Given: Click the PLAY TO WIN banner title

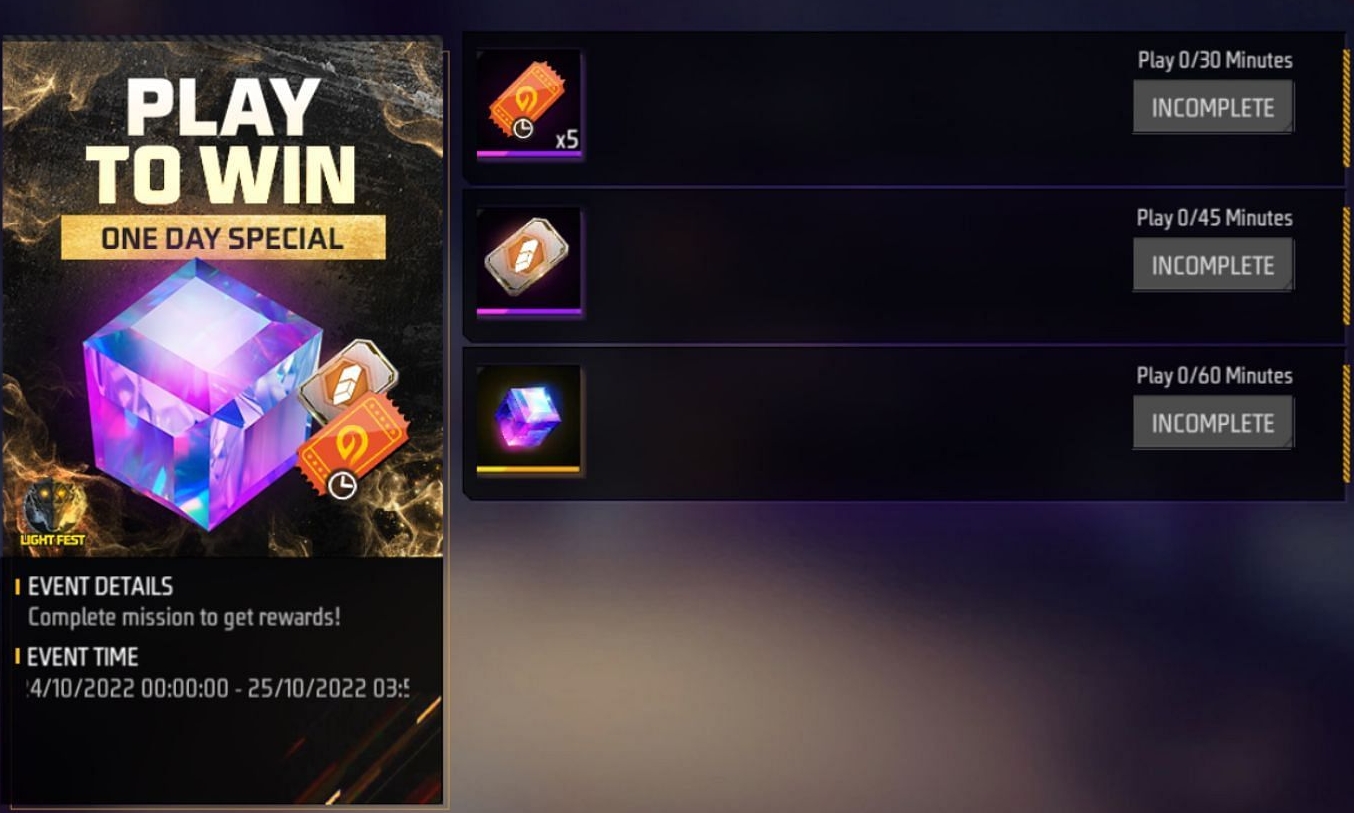Looking at the screenshot, I should coord(225,140).
